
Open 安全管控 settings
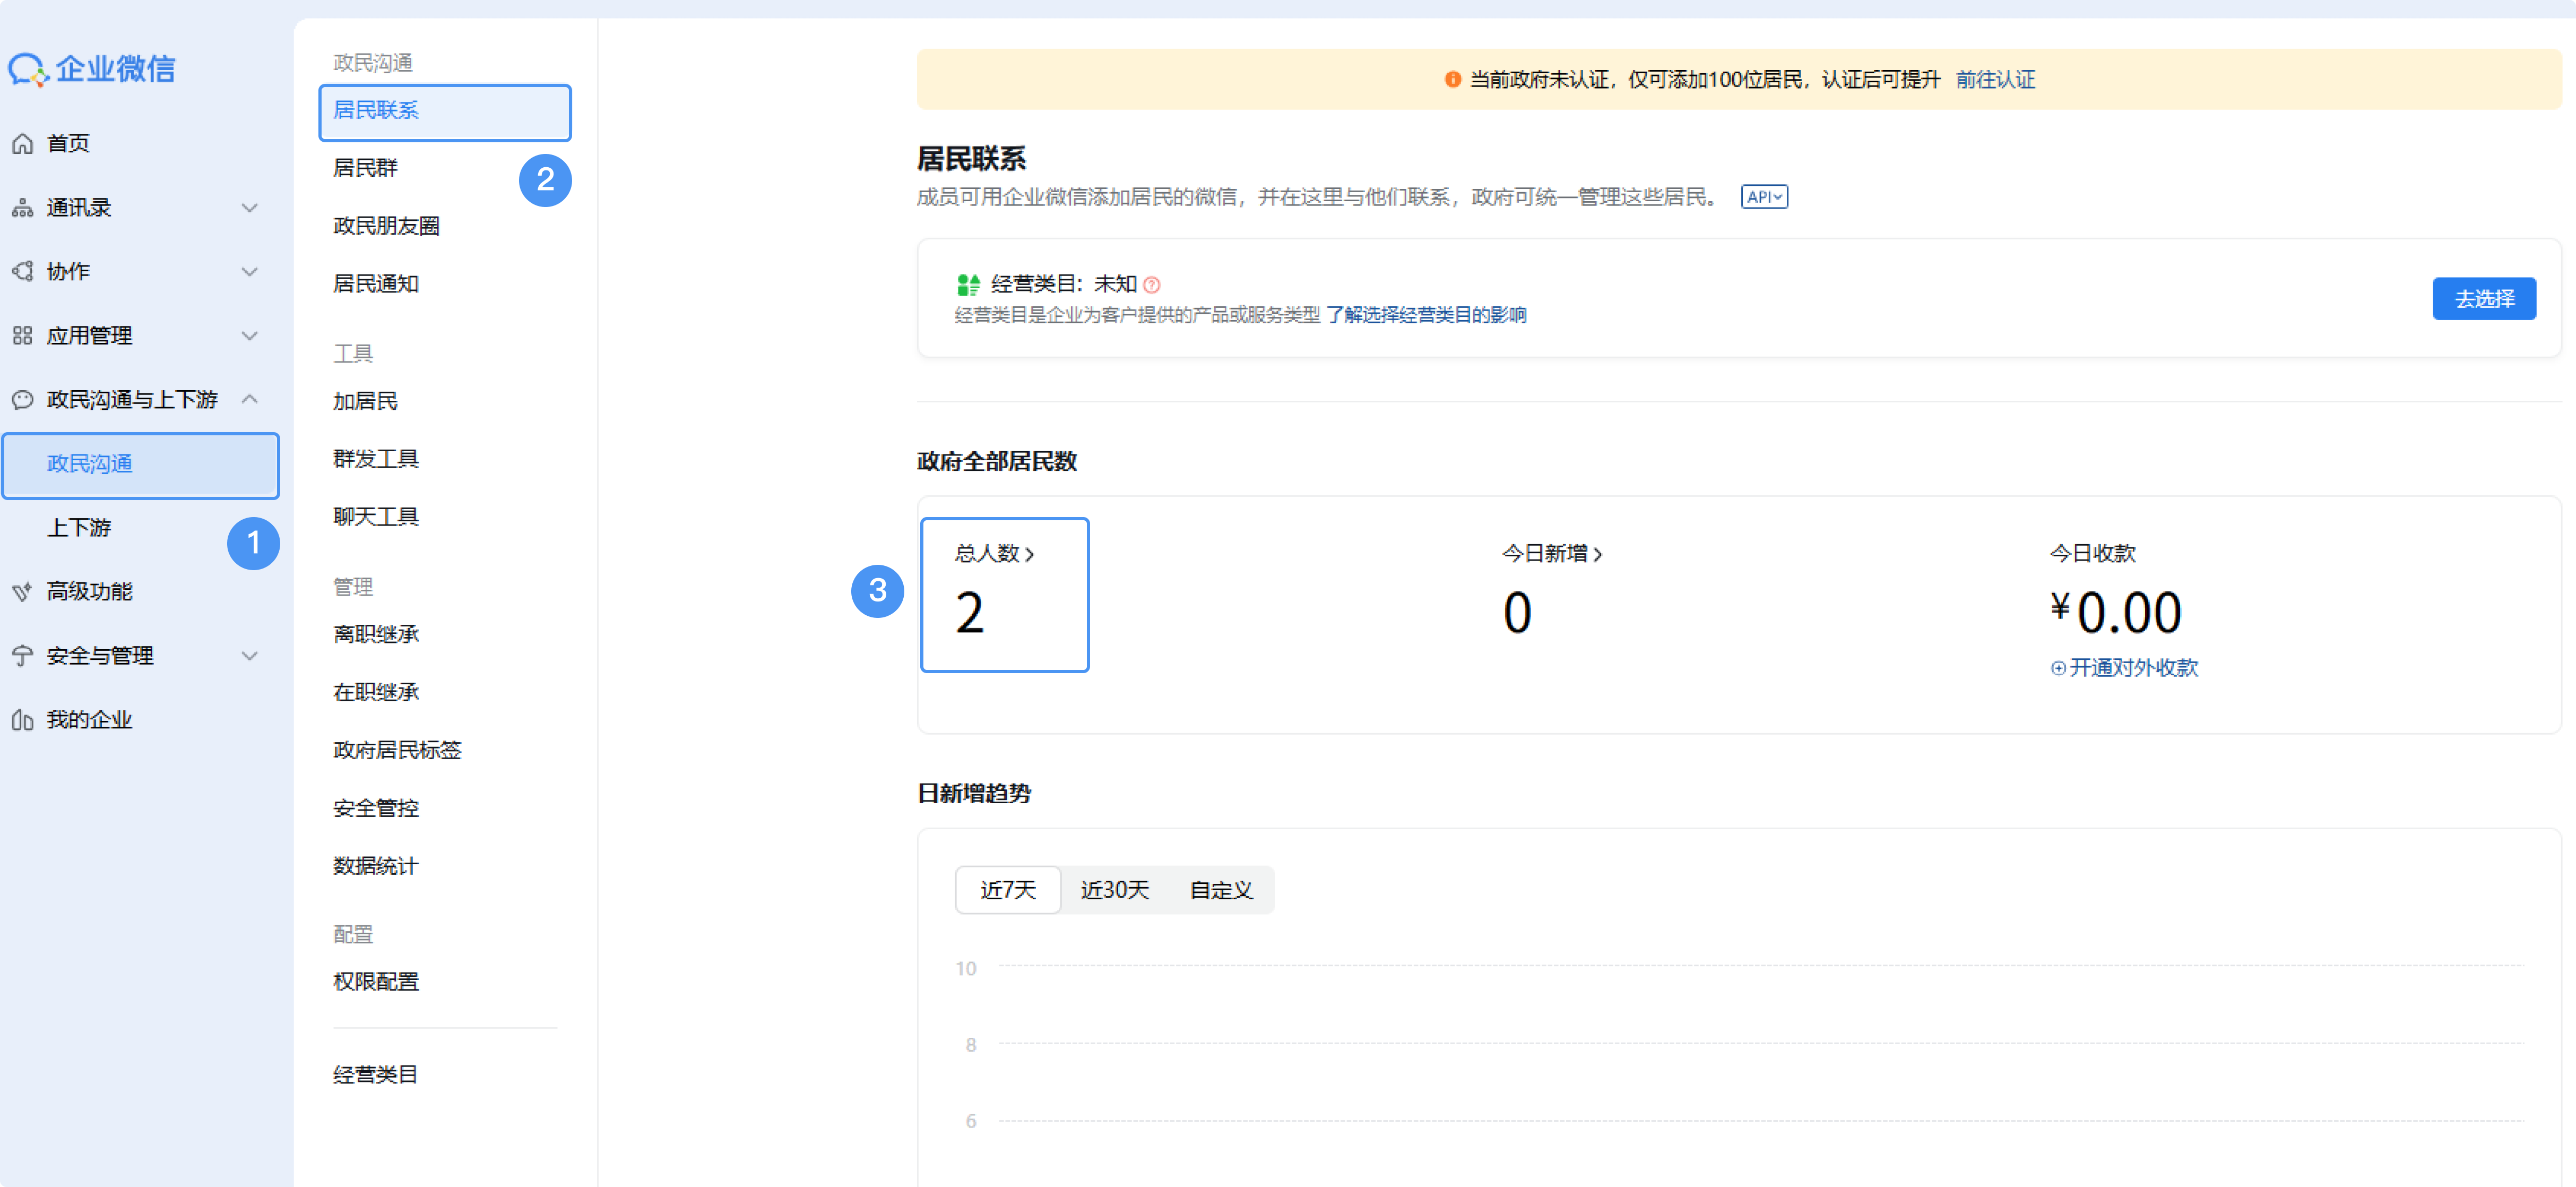(x=376, y=808)
